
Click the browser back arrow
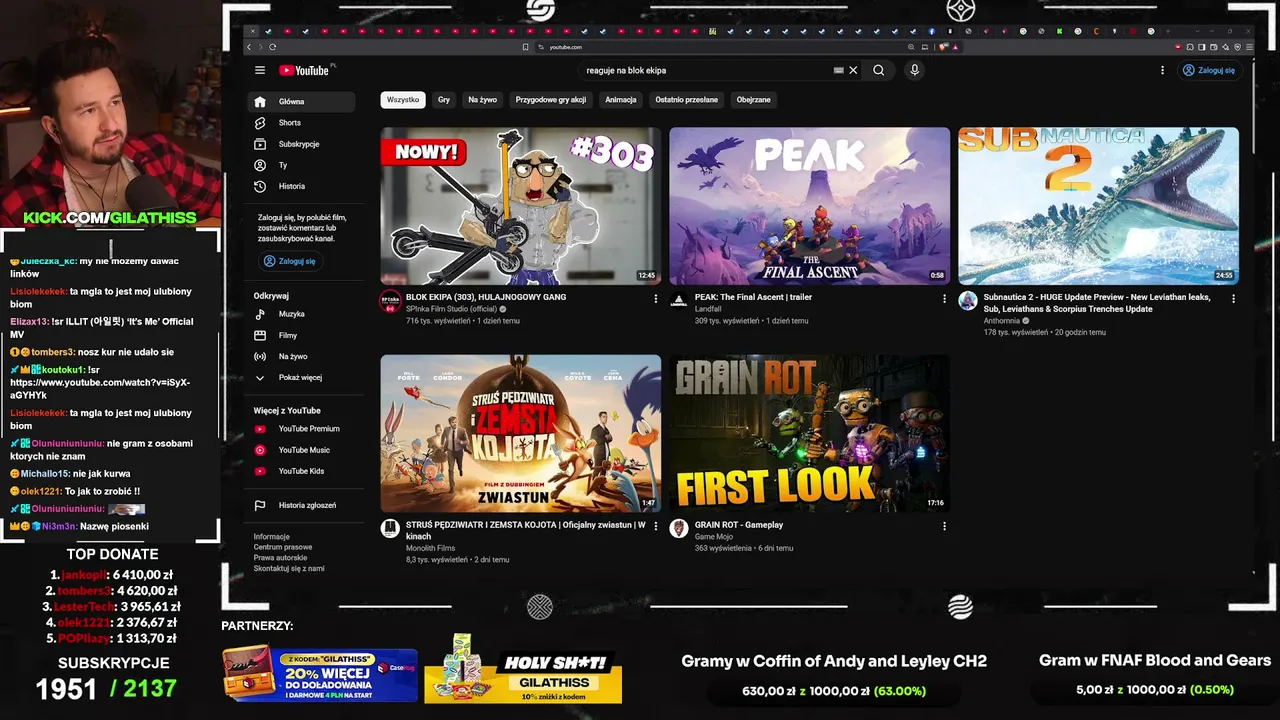coord(250,47)
